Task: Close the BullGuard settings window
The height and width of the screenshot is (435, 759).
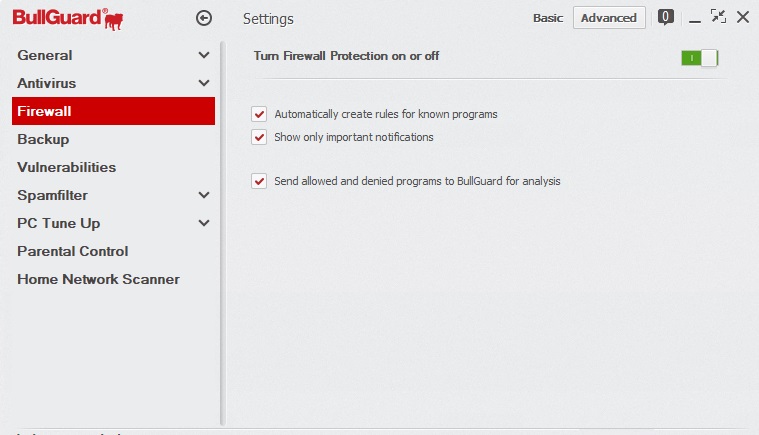Action: [x=743, y=17]
